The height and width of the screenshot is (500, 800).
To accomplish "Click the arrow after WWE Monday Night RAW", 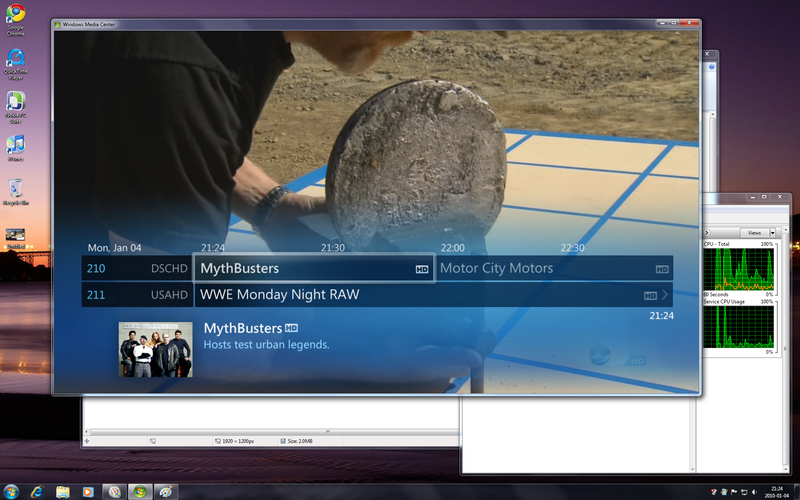I will coord(665,294).
